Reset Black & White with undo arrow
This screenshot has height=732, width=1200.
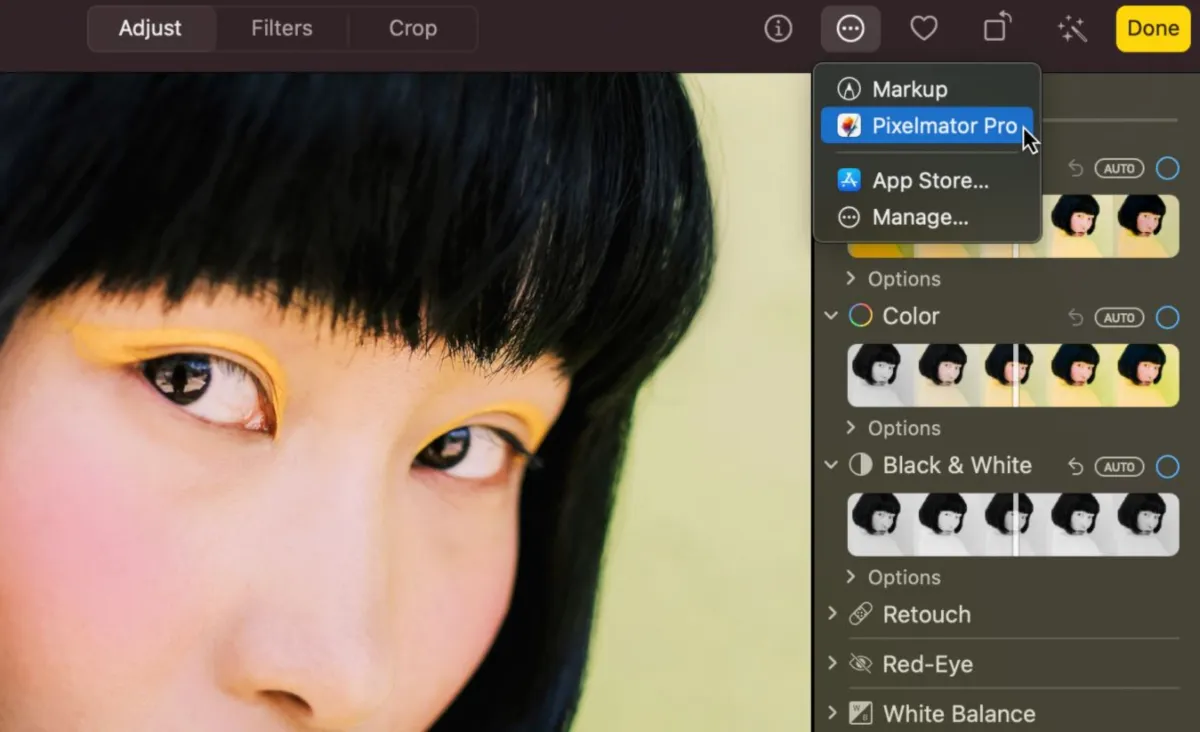click(1075, 466)
